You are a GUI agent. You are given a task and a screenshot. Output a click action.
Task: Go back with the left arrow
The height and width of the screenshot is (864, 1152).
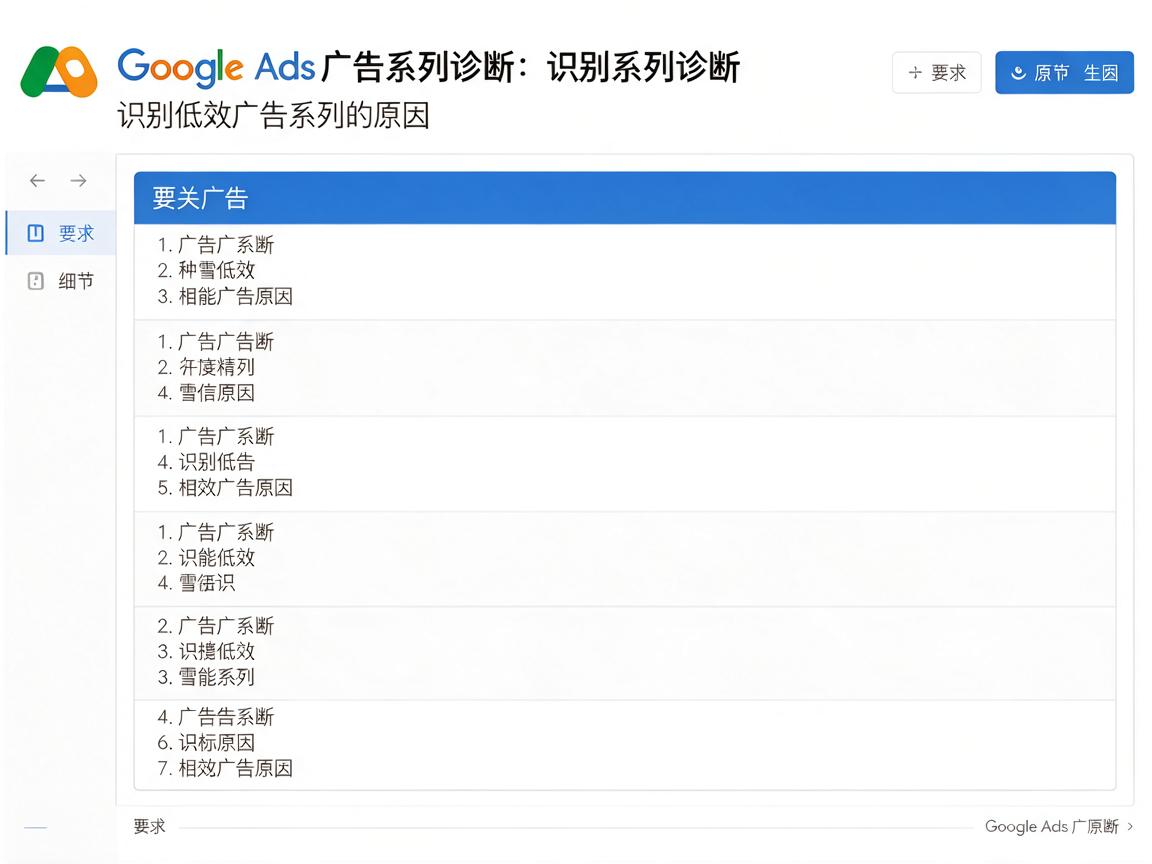coord(37,181)
